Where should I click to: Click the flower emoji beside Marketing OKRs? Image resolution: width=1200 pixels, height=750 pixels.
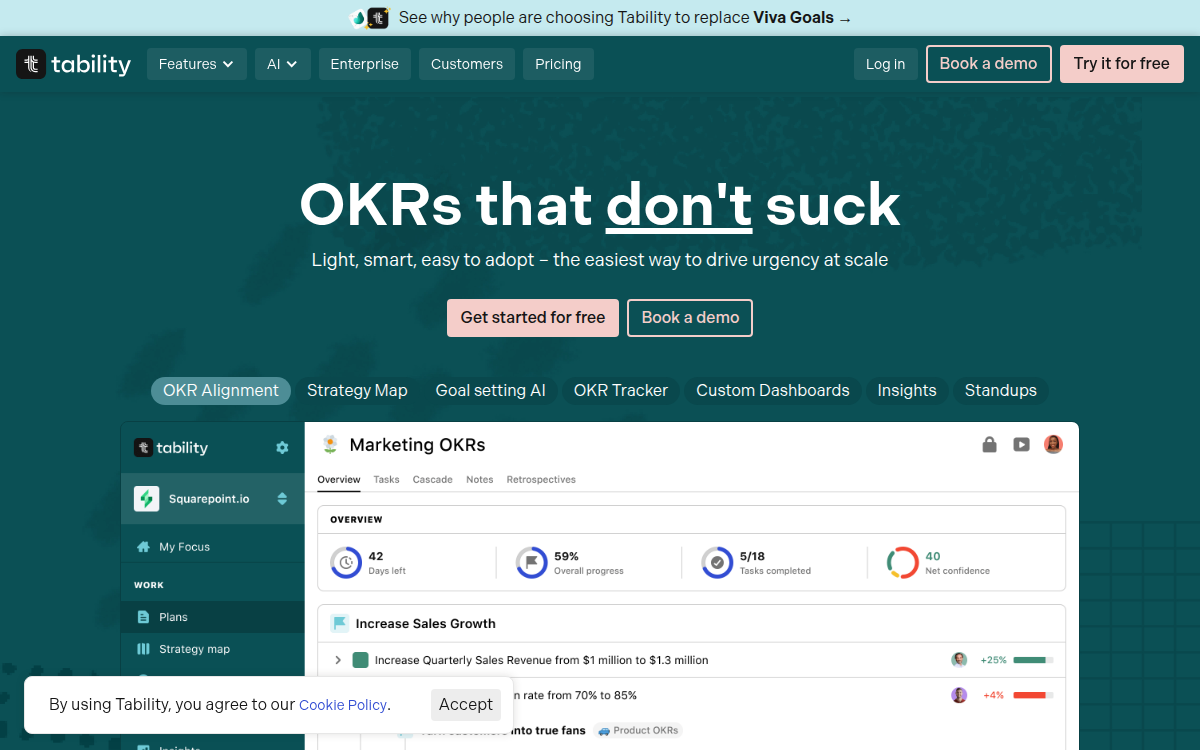coord(330,445)
